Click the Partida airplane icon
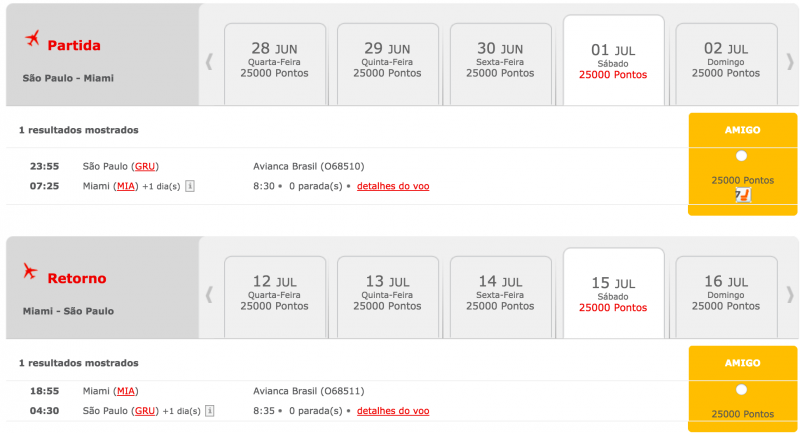Image resolution: width=800 pixels, height=433 pixels. [33, 40]
